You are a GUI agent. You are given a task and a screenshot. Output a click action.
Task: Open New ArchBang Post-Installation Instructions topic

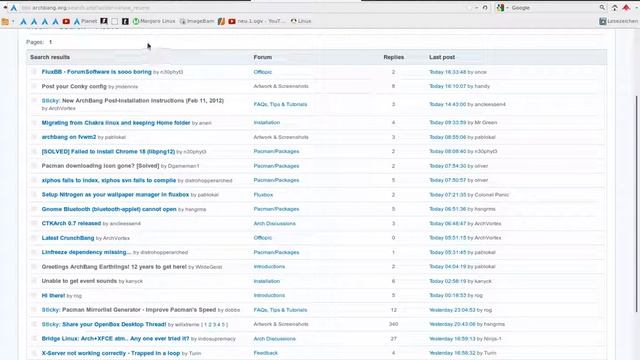pyautogui.click(x=143, y=100)
